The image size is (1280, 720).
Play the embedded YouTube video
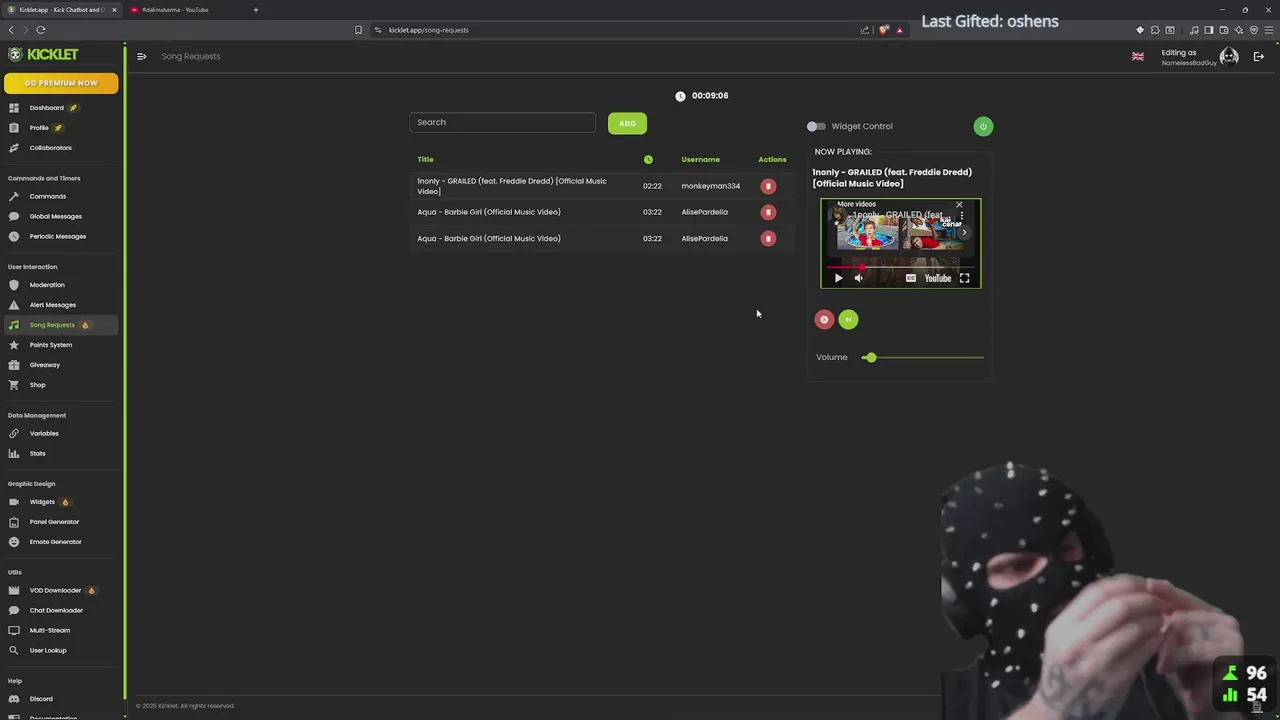pos(838,278)
